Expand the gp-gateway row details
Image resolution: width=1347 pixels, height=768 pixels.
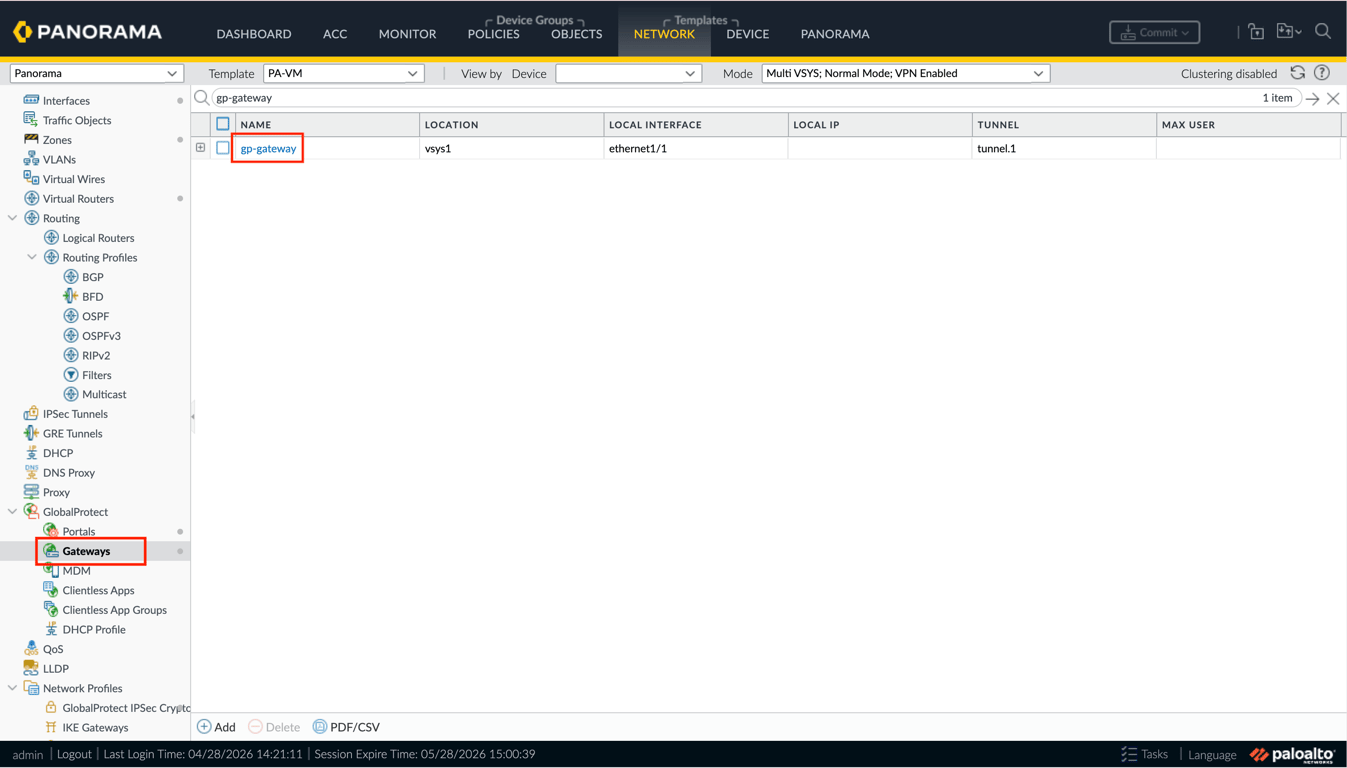pos(201,148)
